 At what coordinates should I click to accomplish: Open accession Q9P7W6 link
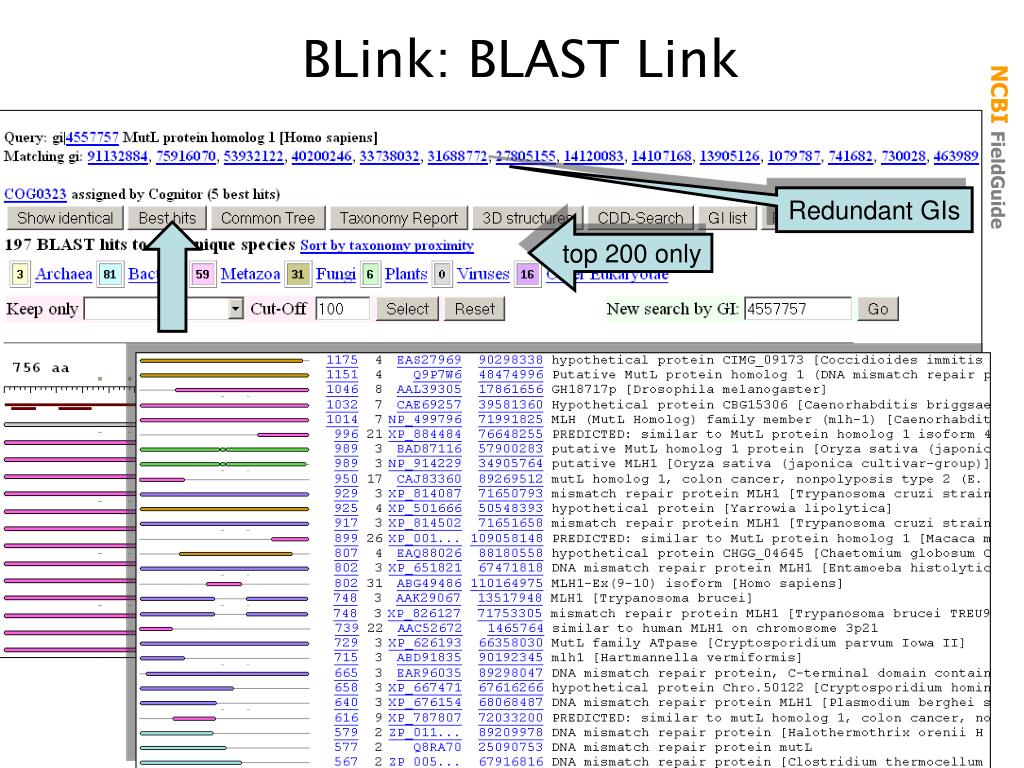437,375
